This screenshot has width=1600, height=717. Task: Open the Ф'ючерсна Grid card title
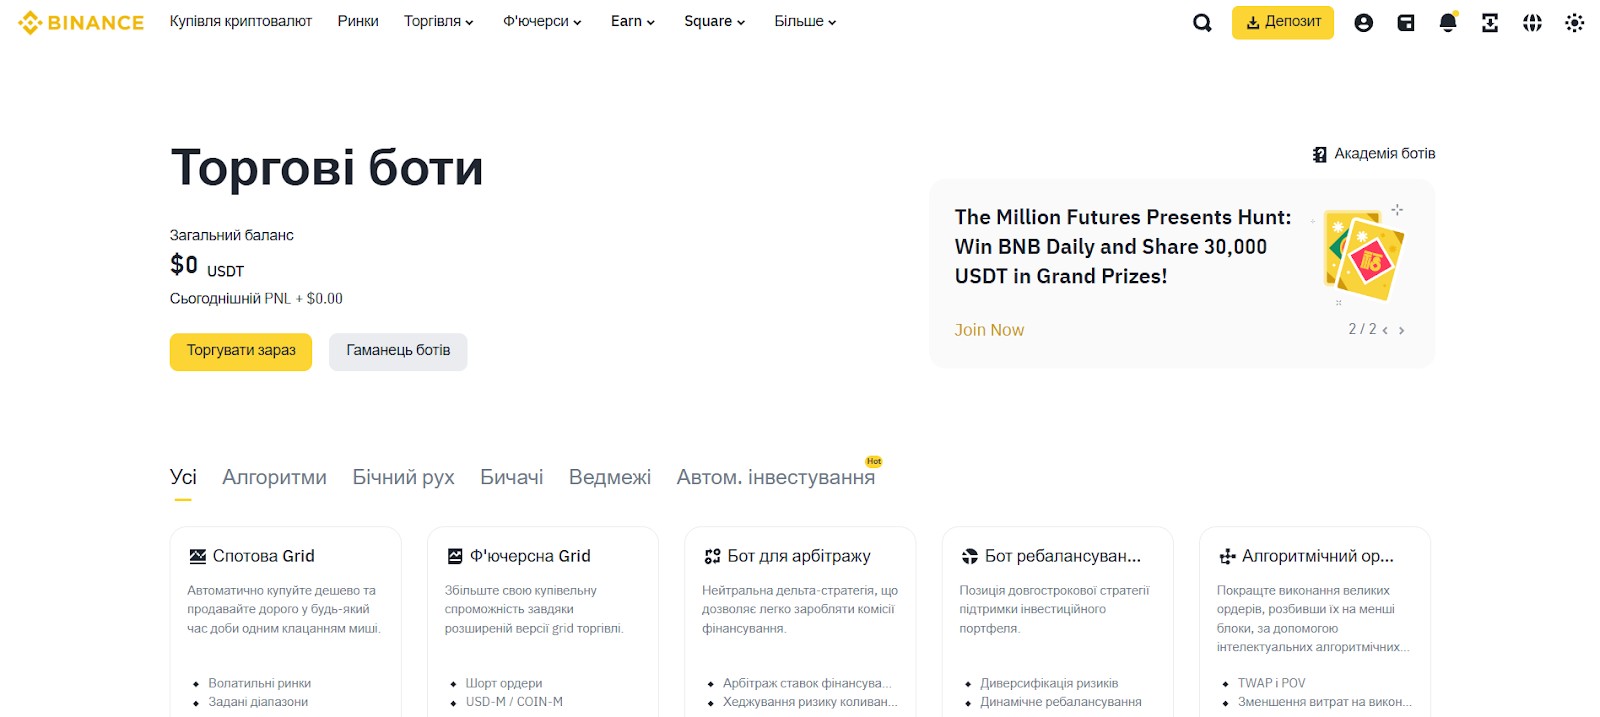coord(530,556)
